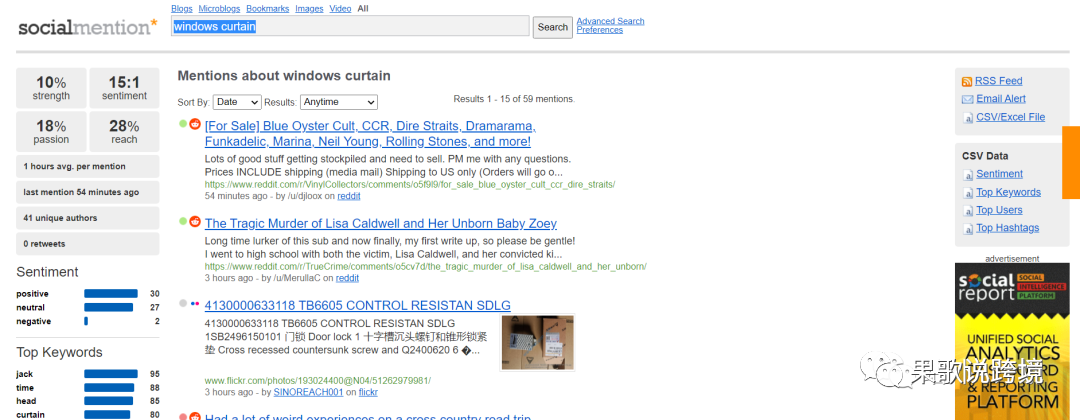Click the 'curtain' keyword label
The height and width of the screenshot is (420, 1080).
(x=30, y=414)
